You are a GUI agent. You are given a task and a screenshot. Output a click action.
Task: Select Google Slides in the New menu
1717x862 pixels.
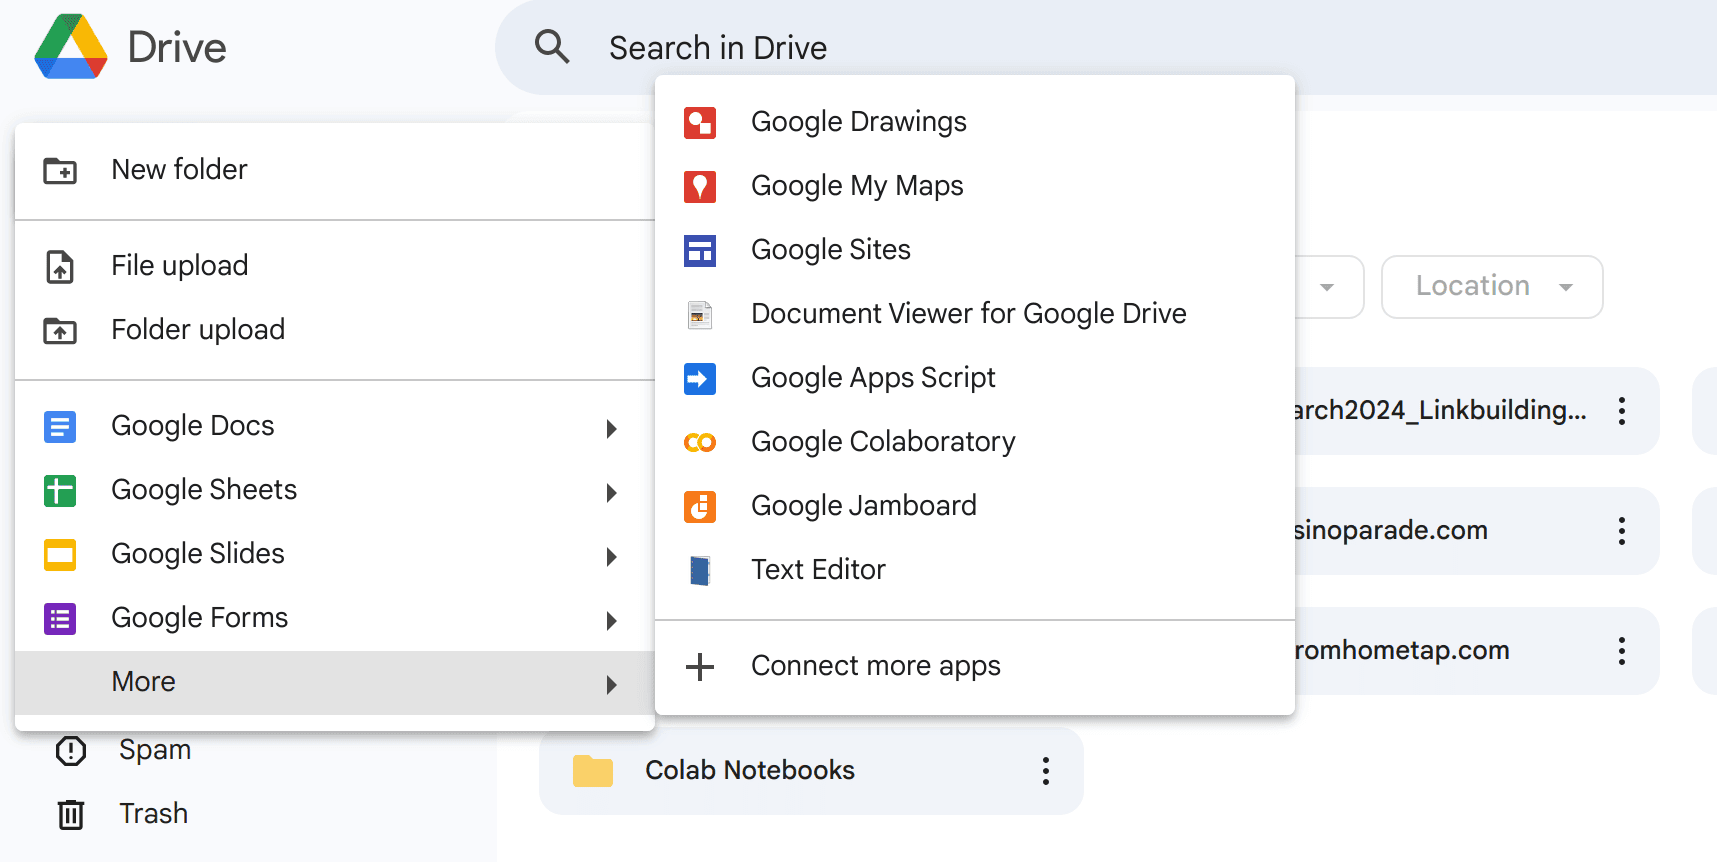[x=335, y=555]
